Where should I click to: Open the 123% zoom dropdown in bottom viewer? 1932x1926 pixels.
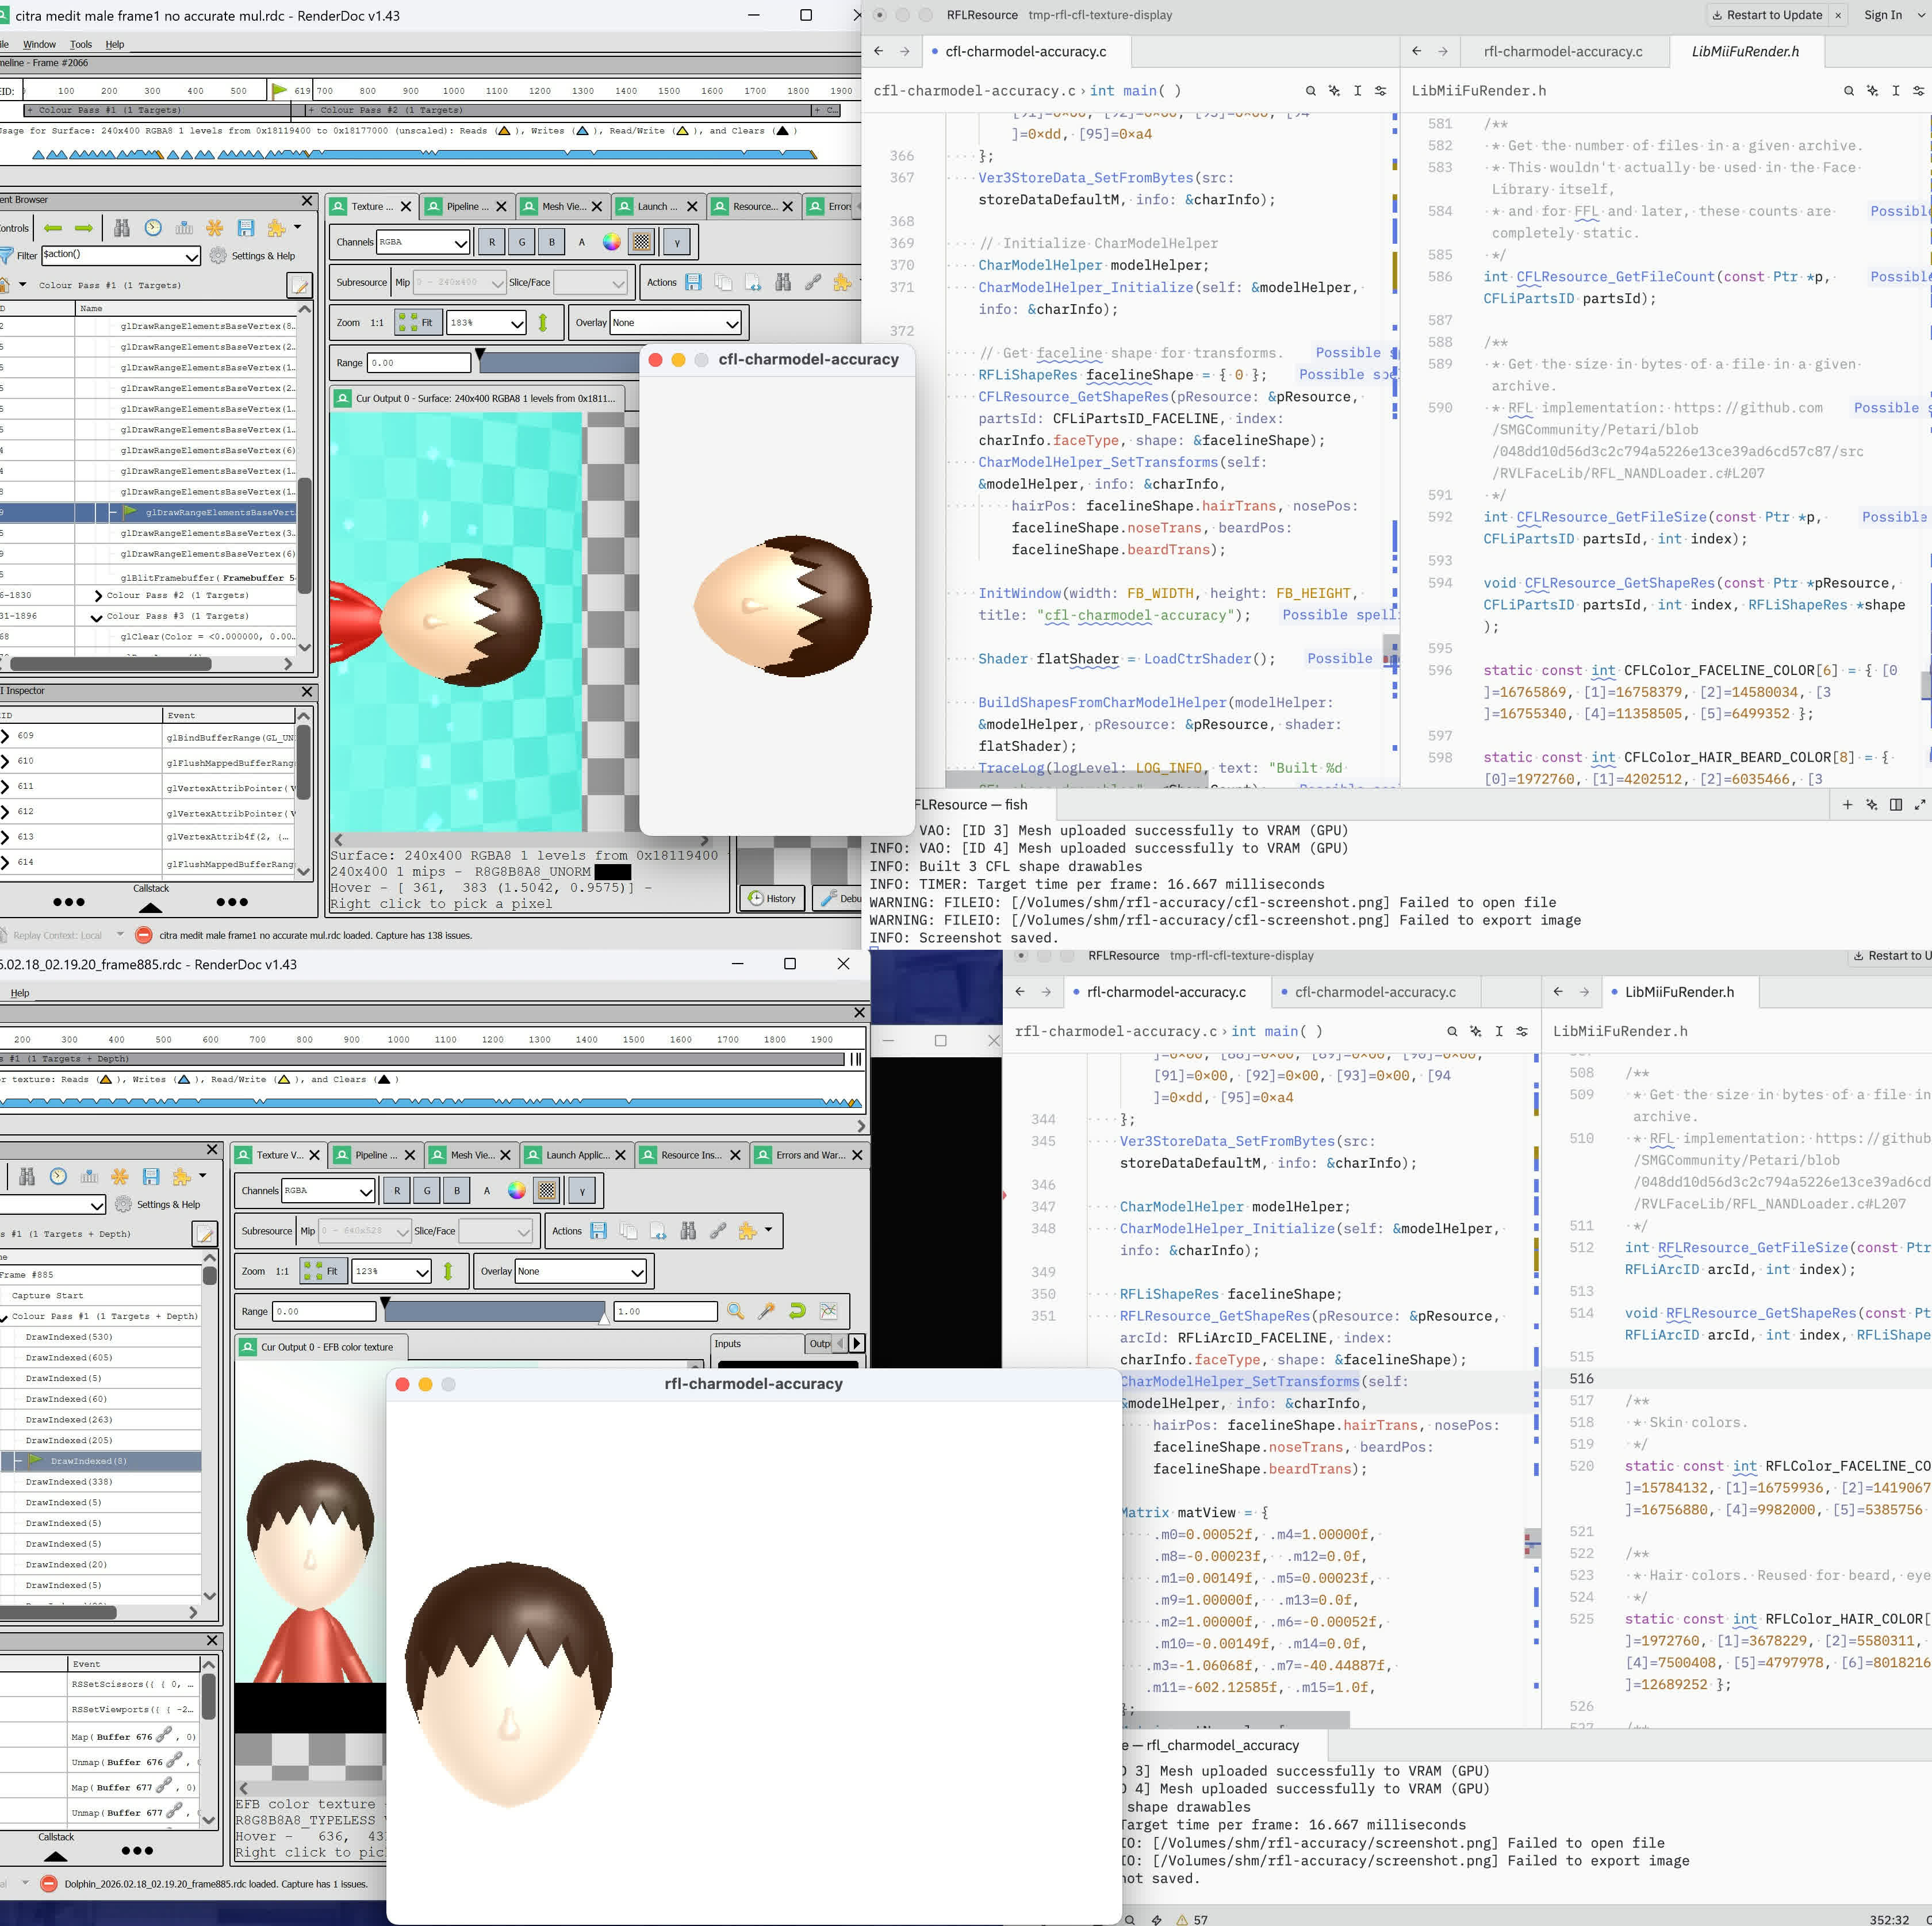(x=391, y=1272)
